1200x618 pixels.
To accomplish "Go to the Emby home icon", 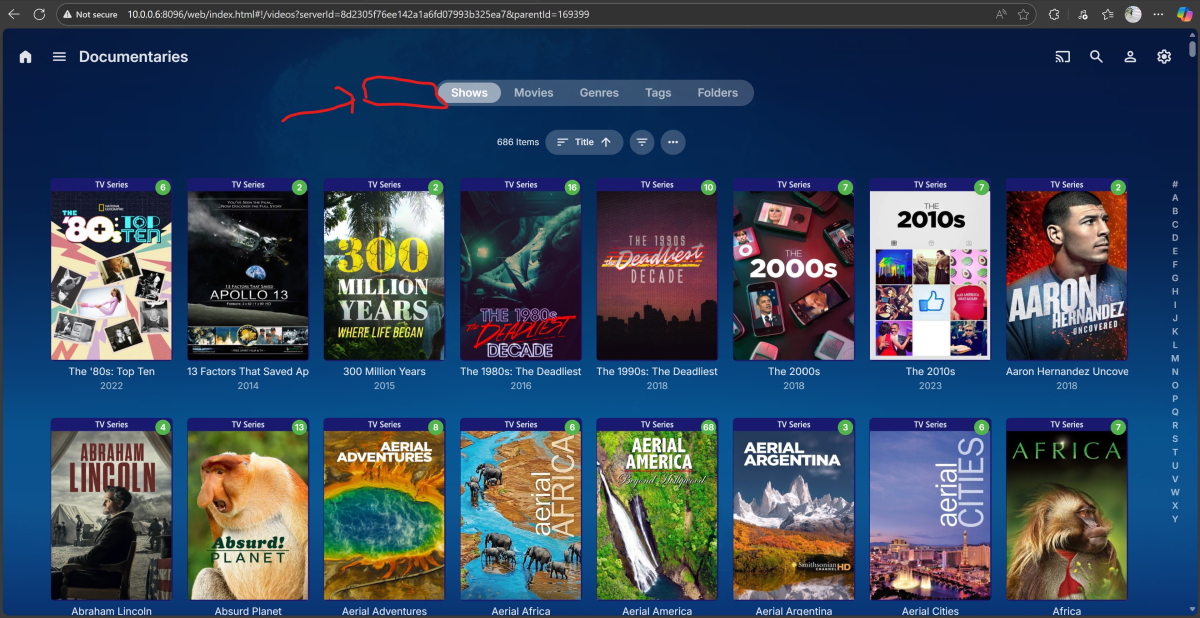I will point(26,57).
